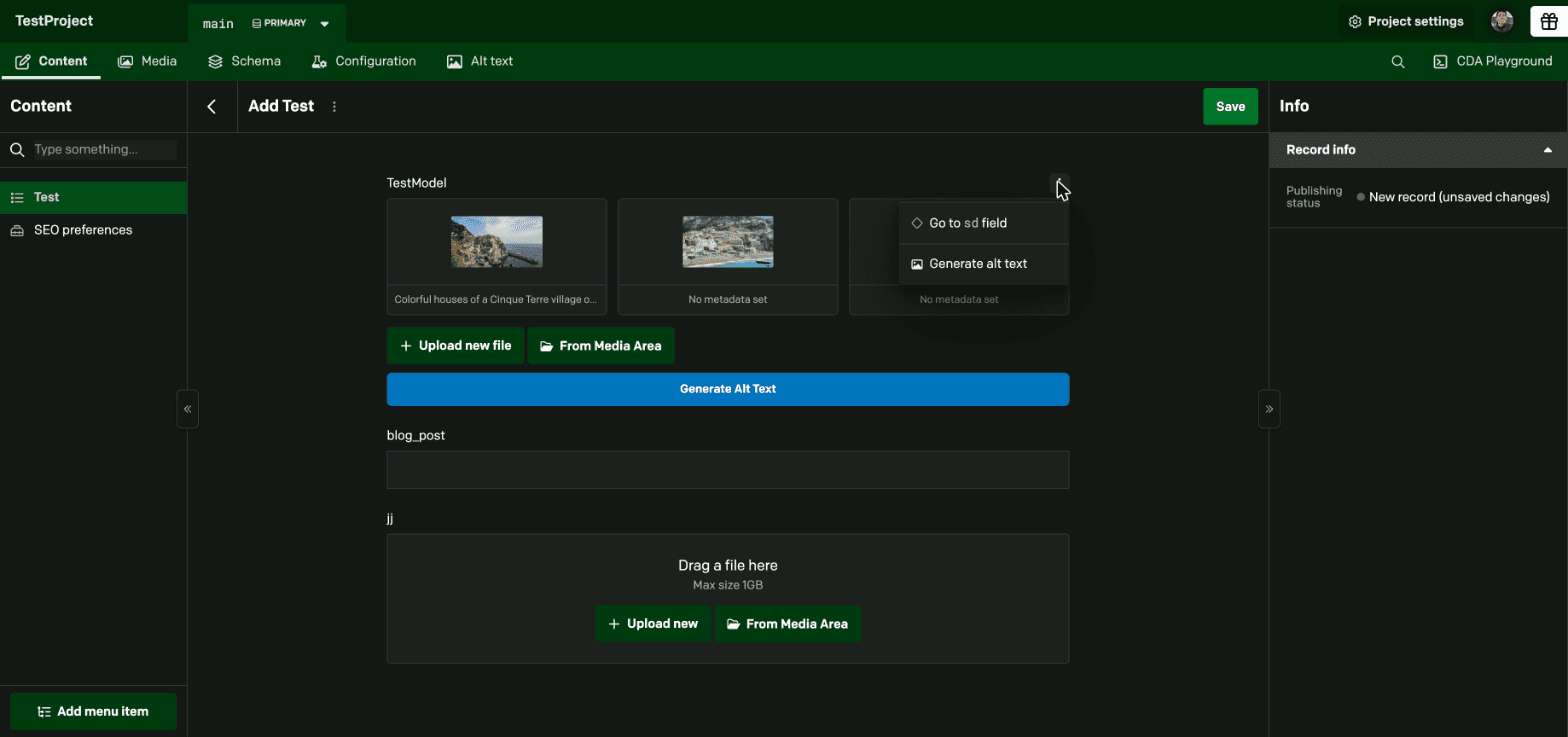Viewport: 1568px width, 737px height.
Task: Launch the CDA Playground
Action: pyautogui.click(x=1492, y=61)
